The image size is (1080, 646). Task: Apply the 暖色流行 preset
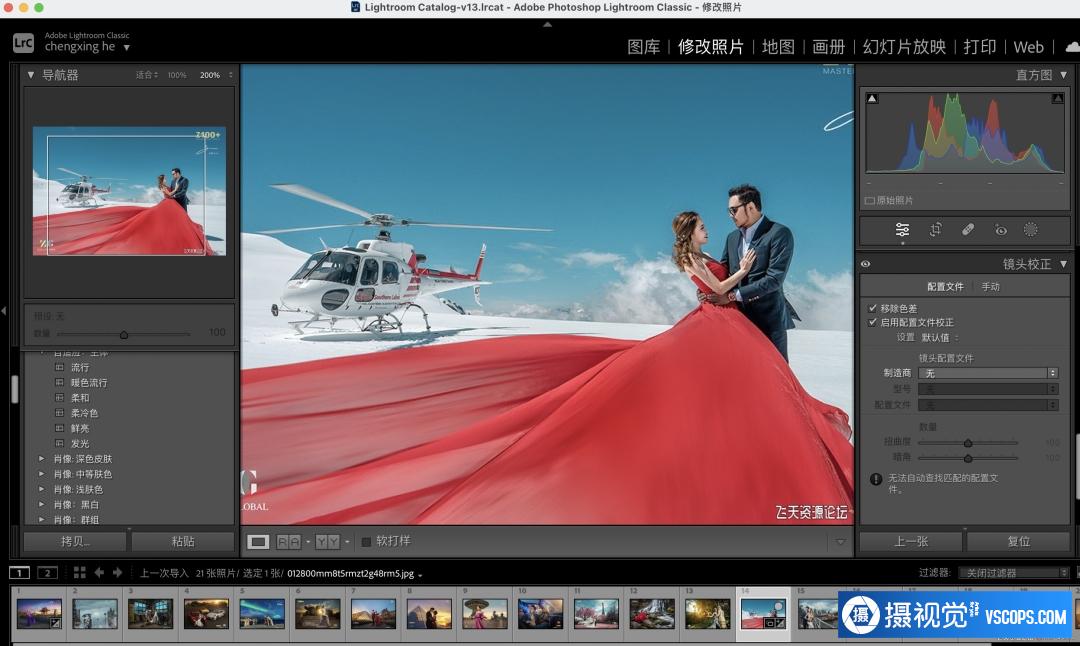pyautogui.click(x=88, y=382)
